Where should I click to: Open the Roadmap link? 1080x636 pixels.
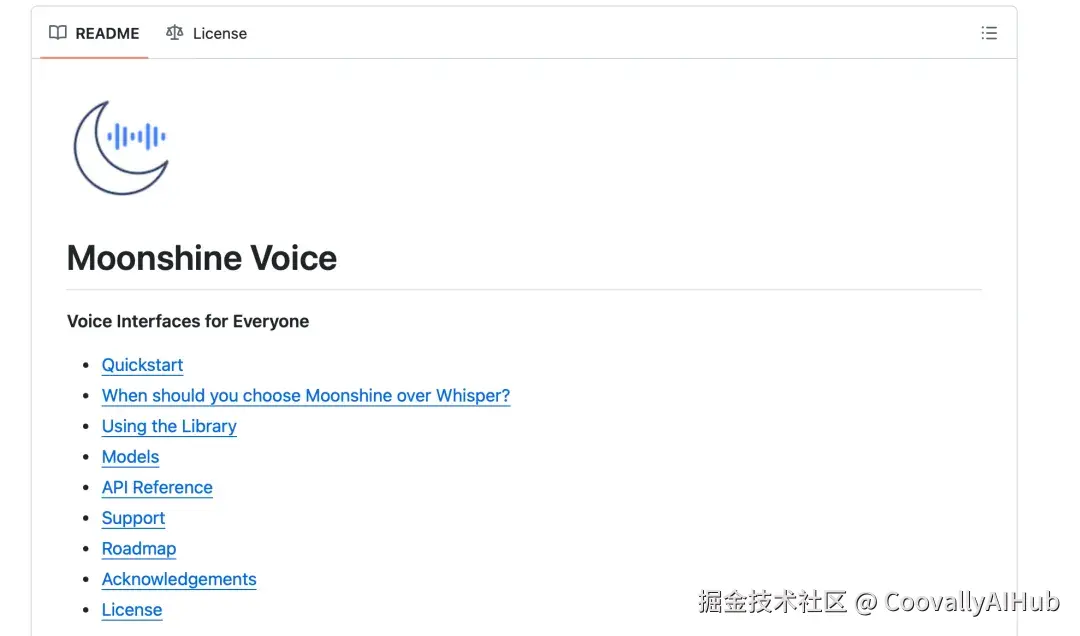(139, 549)
